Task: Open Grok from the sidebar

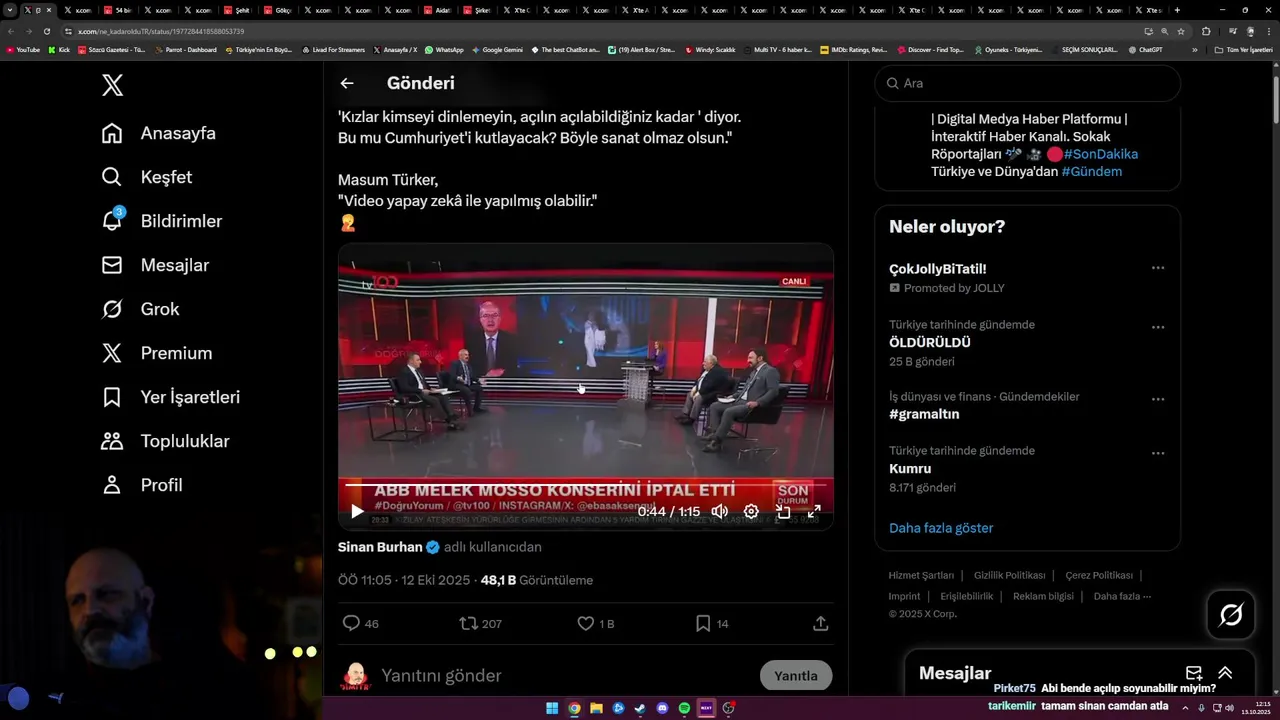Action: pos(141,309)
